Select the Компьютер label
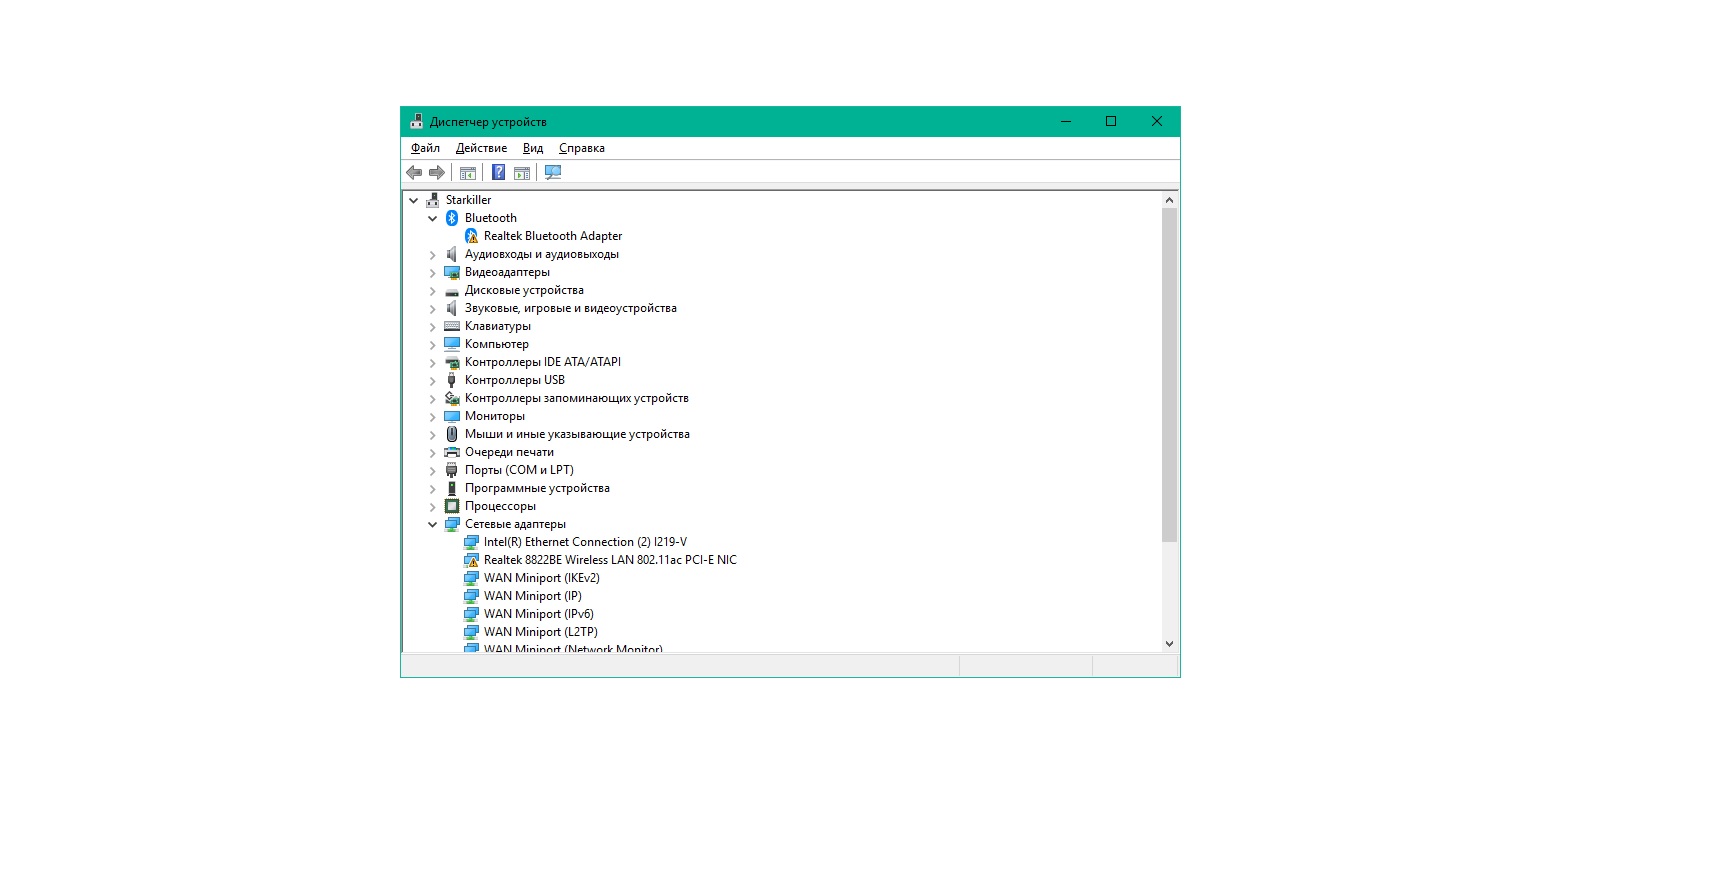 497,344
